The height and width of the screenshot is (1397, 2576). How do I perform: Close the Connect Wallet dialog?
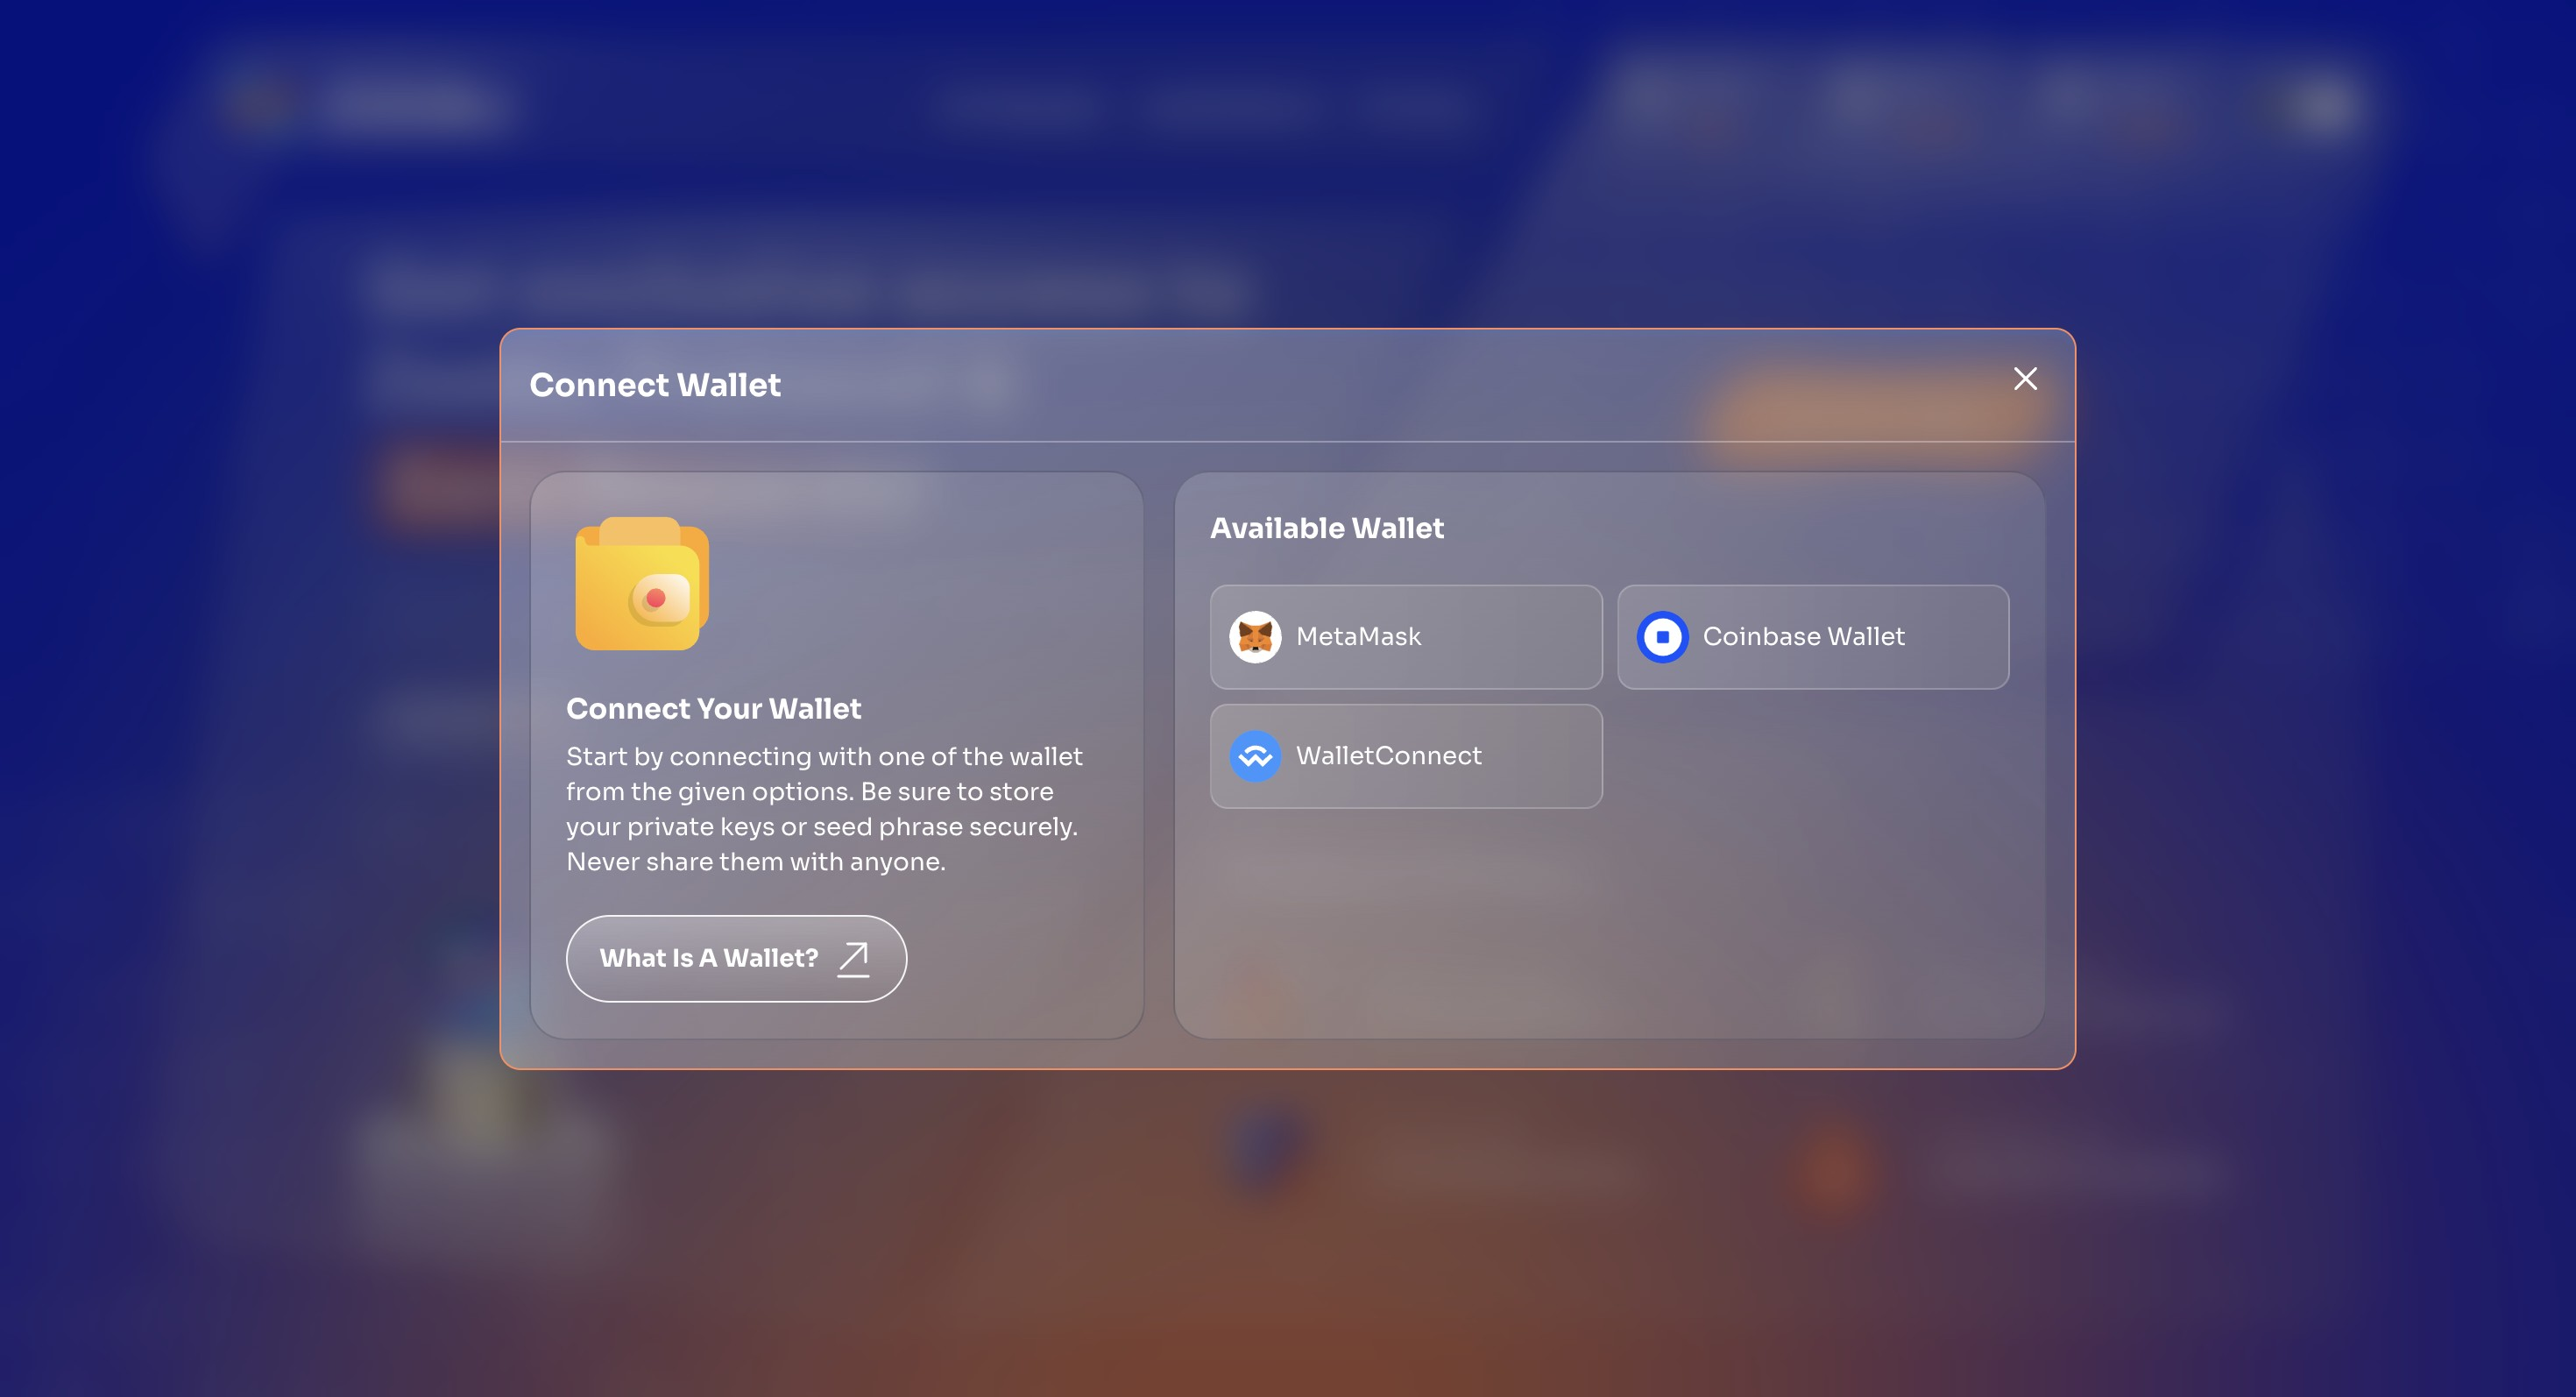click(2025, 379)
